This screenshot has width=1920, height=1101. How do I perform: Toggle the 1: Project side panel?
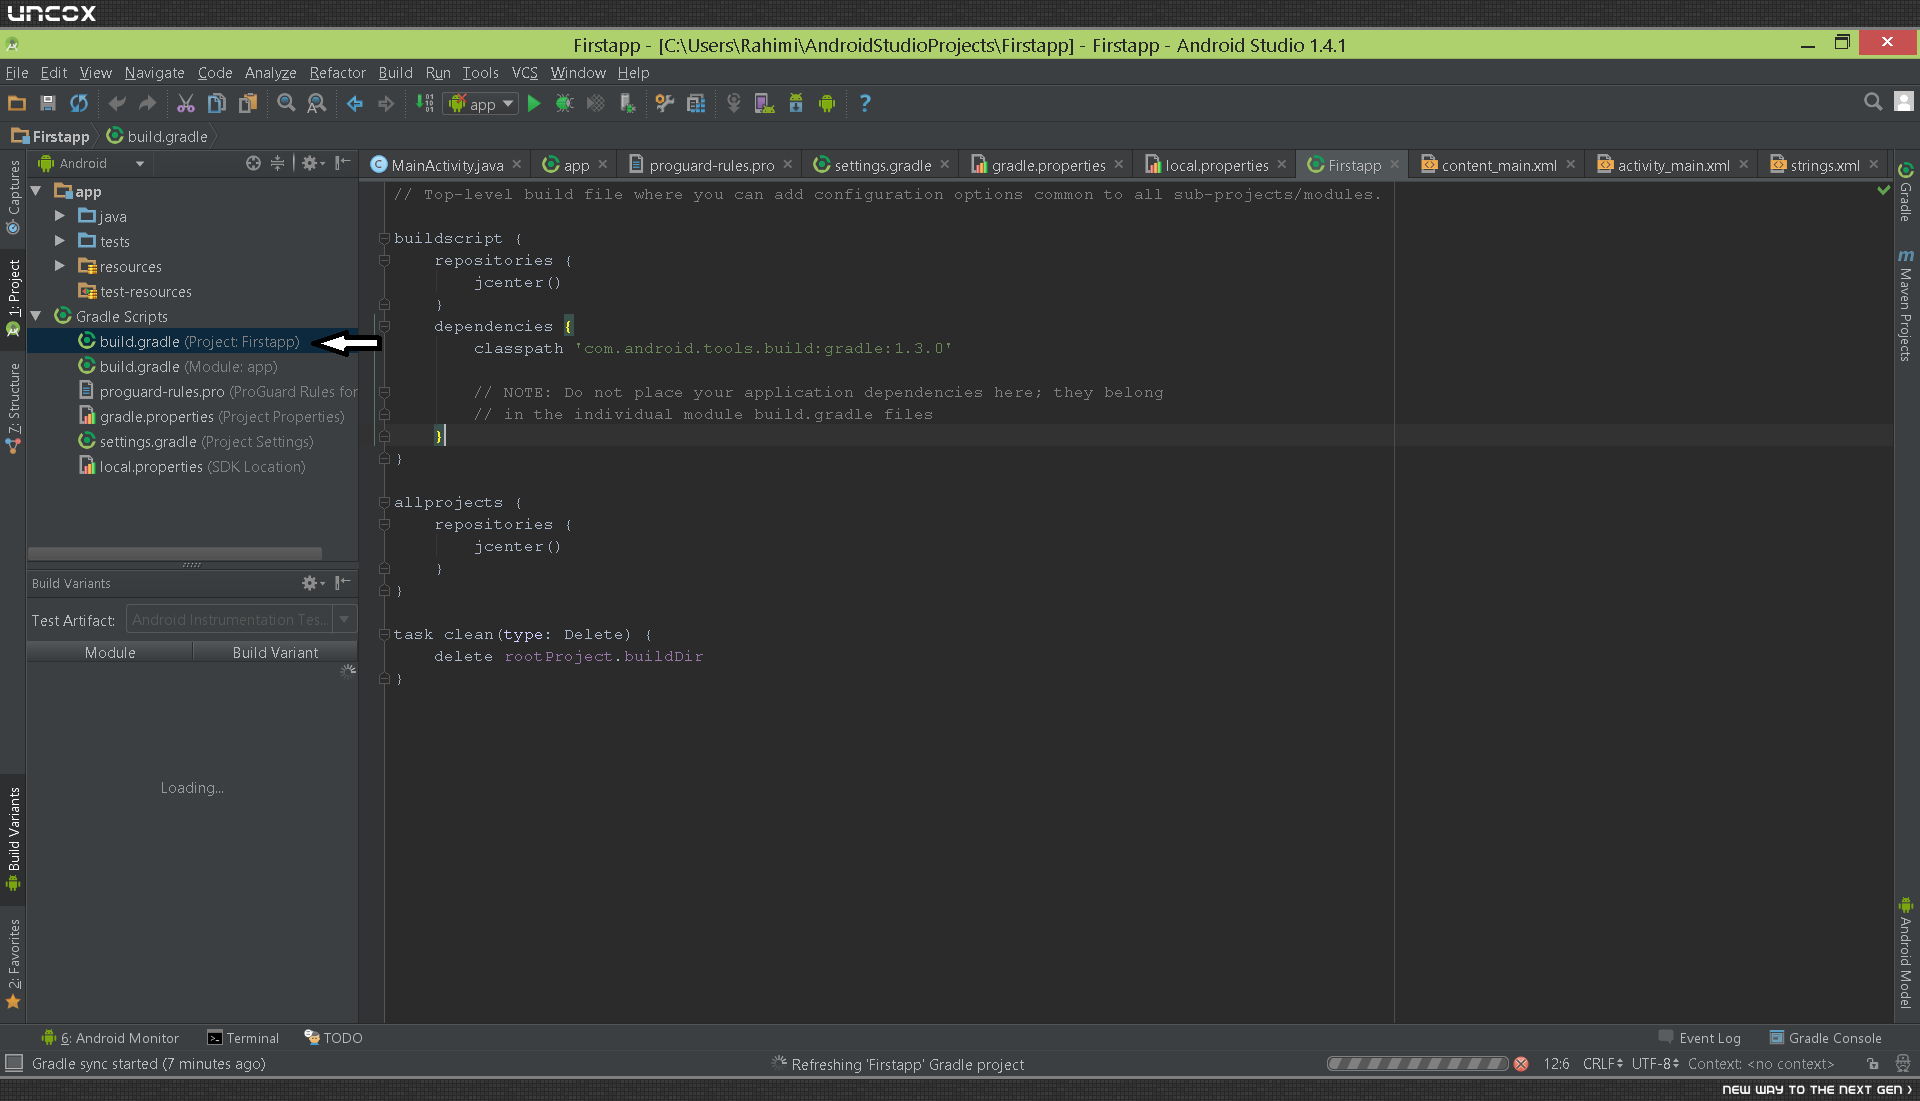(x=13, y=297)
